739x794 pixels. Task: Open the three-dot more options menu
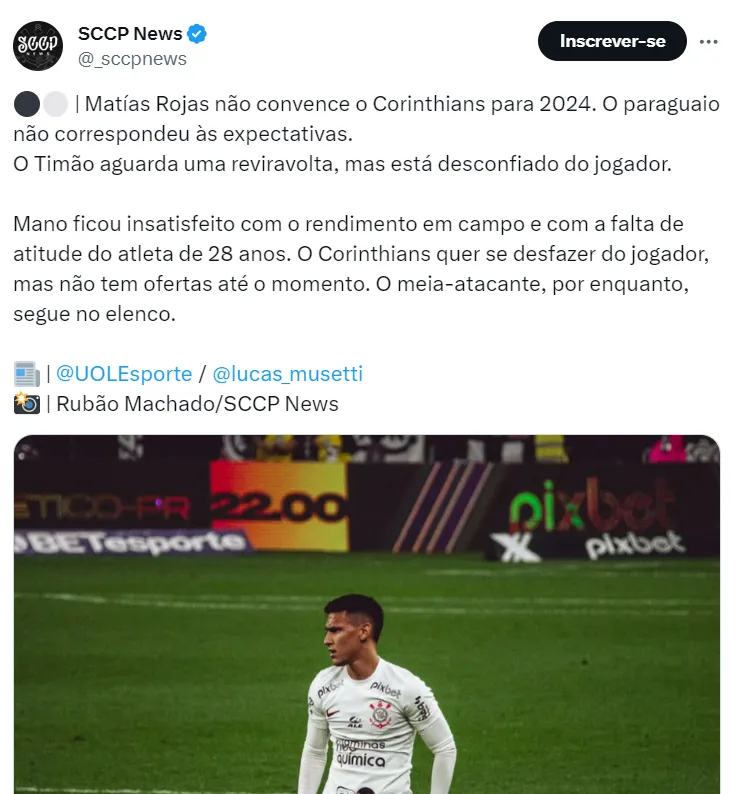click(x=708, y=42)
